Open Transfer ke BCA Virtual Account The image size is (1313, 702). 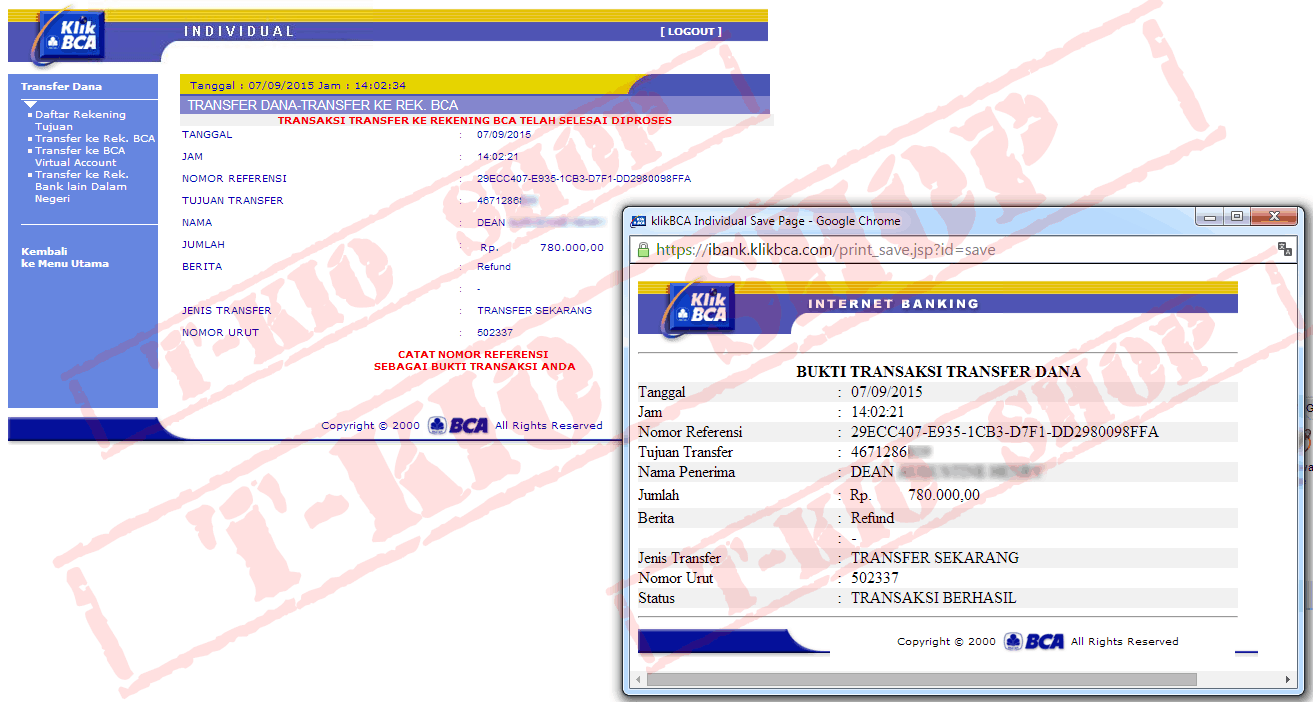pos(80,156)
